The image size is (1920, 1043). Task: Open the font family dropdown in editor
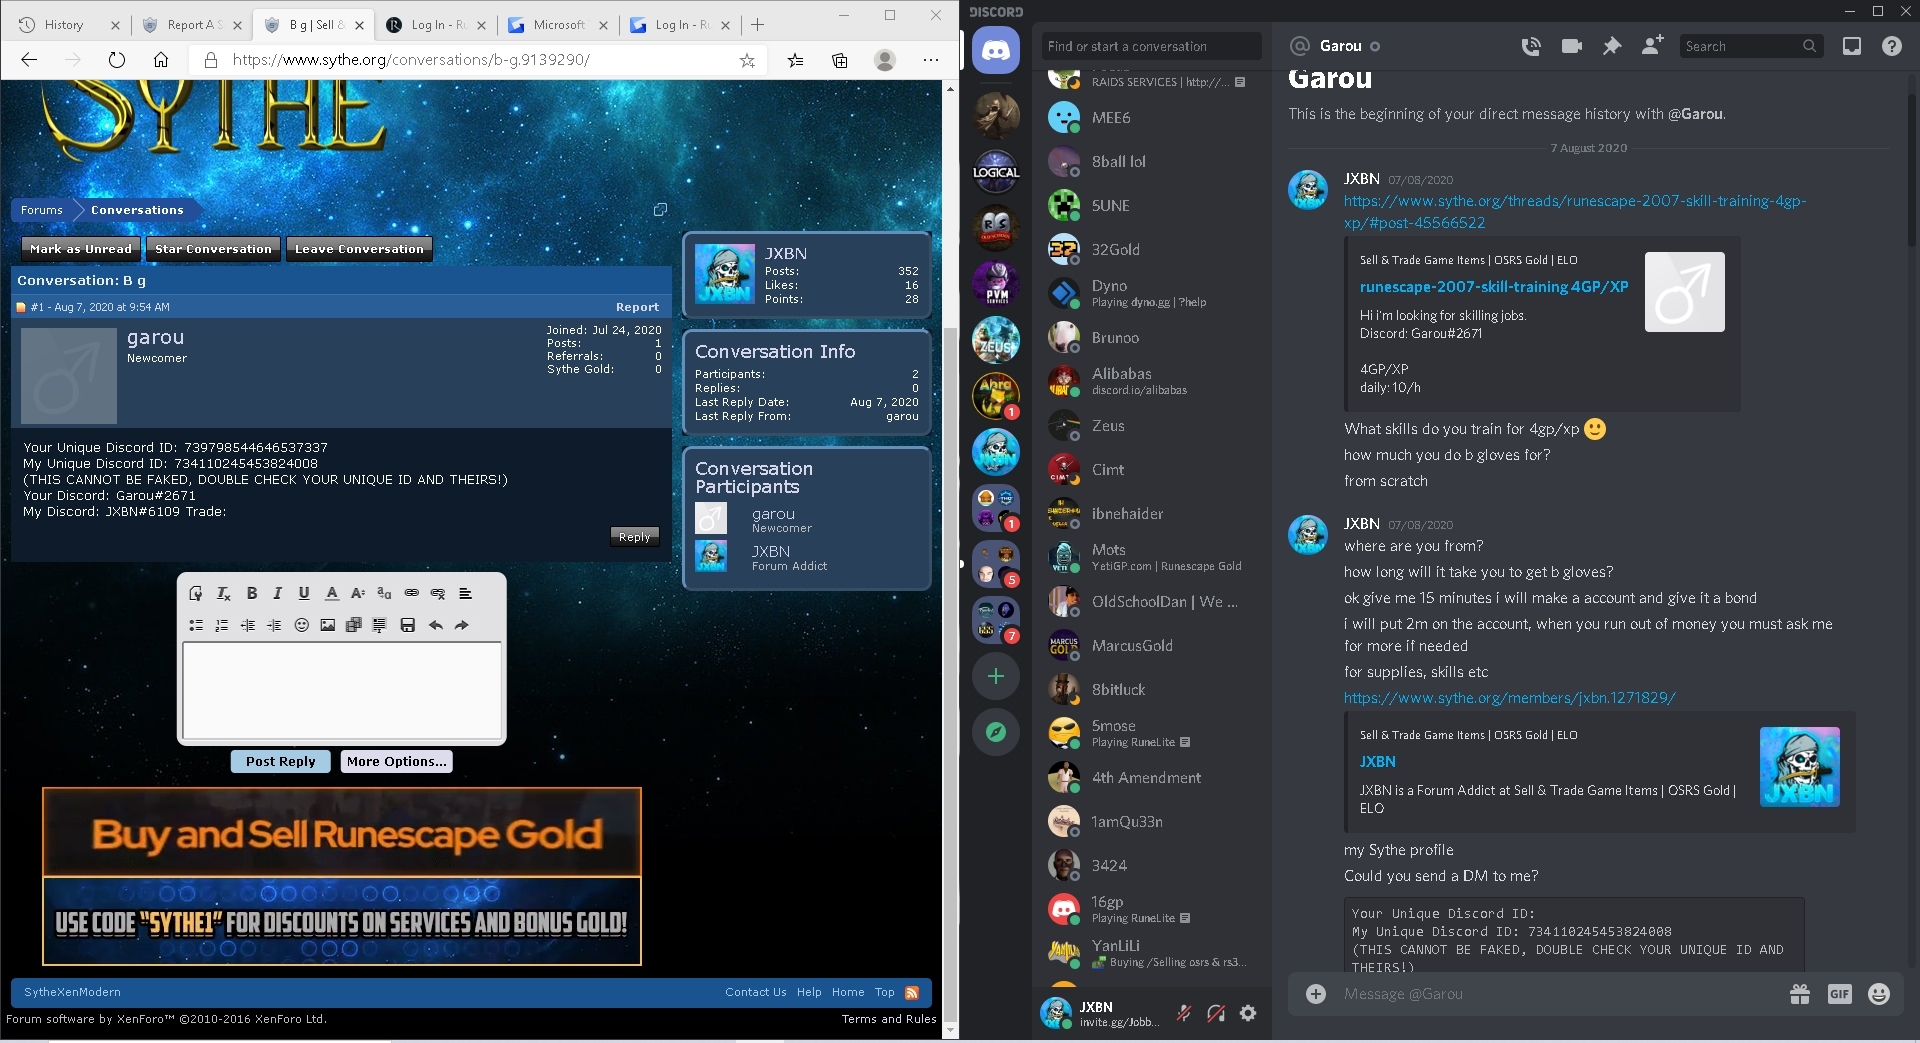click(384, 593)
